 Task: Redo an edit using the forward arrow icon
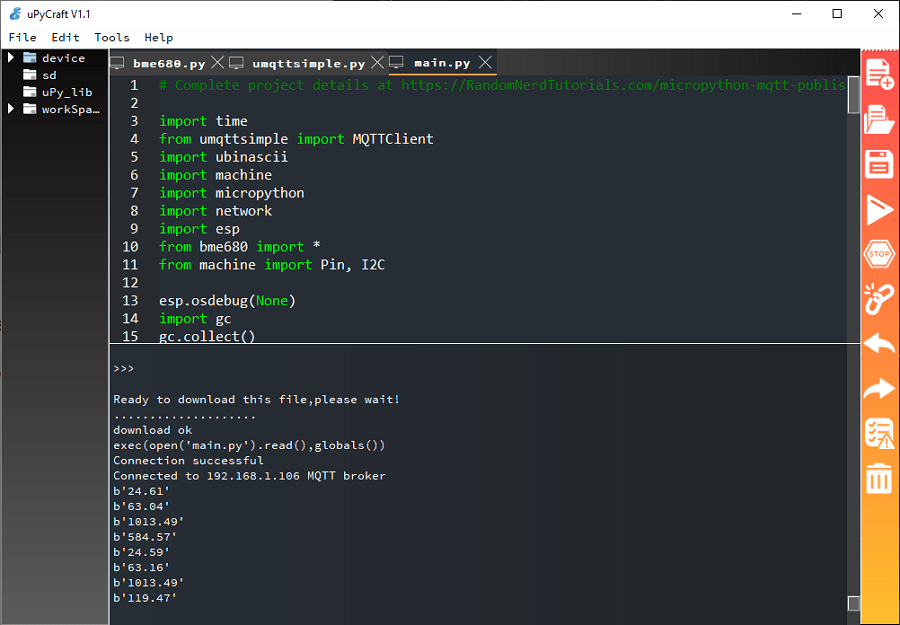[x=878, y=389]
